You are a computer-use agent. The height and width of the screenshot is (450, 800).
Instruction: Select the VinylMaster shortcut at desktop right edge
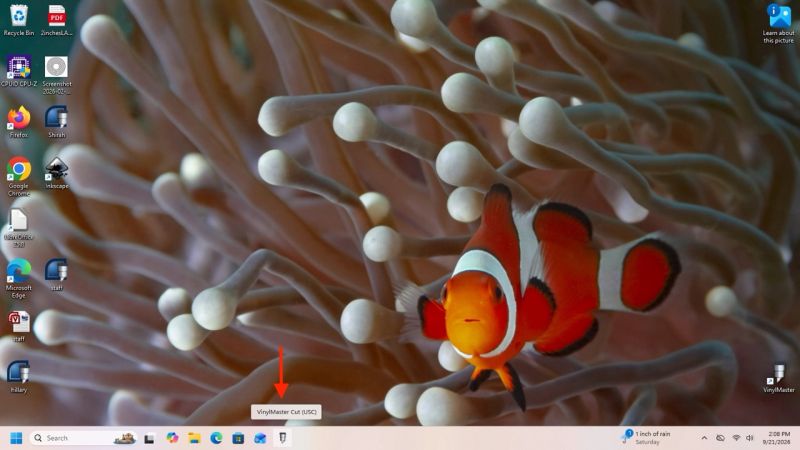pos(779,378)
